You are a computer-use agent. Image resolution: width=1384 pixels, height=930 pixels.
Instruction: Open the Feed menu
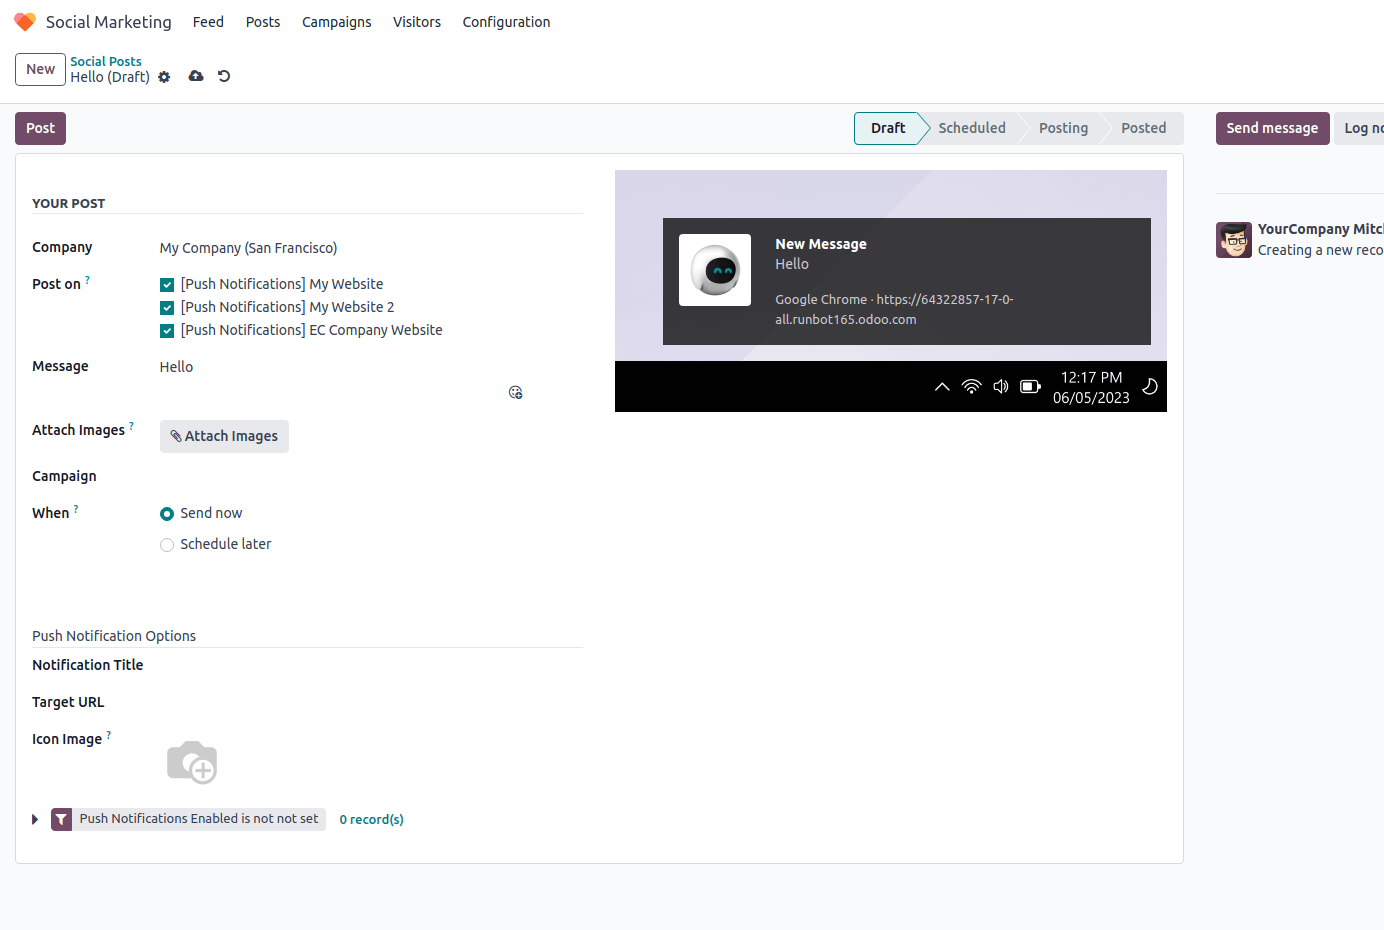(208, 22)
